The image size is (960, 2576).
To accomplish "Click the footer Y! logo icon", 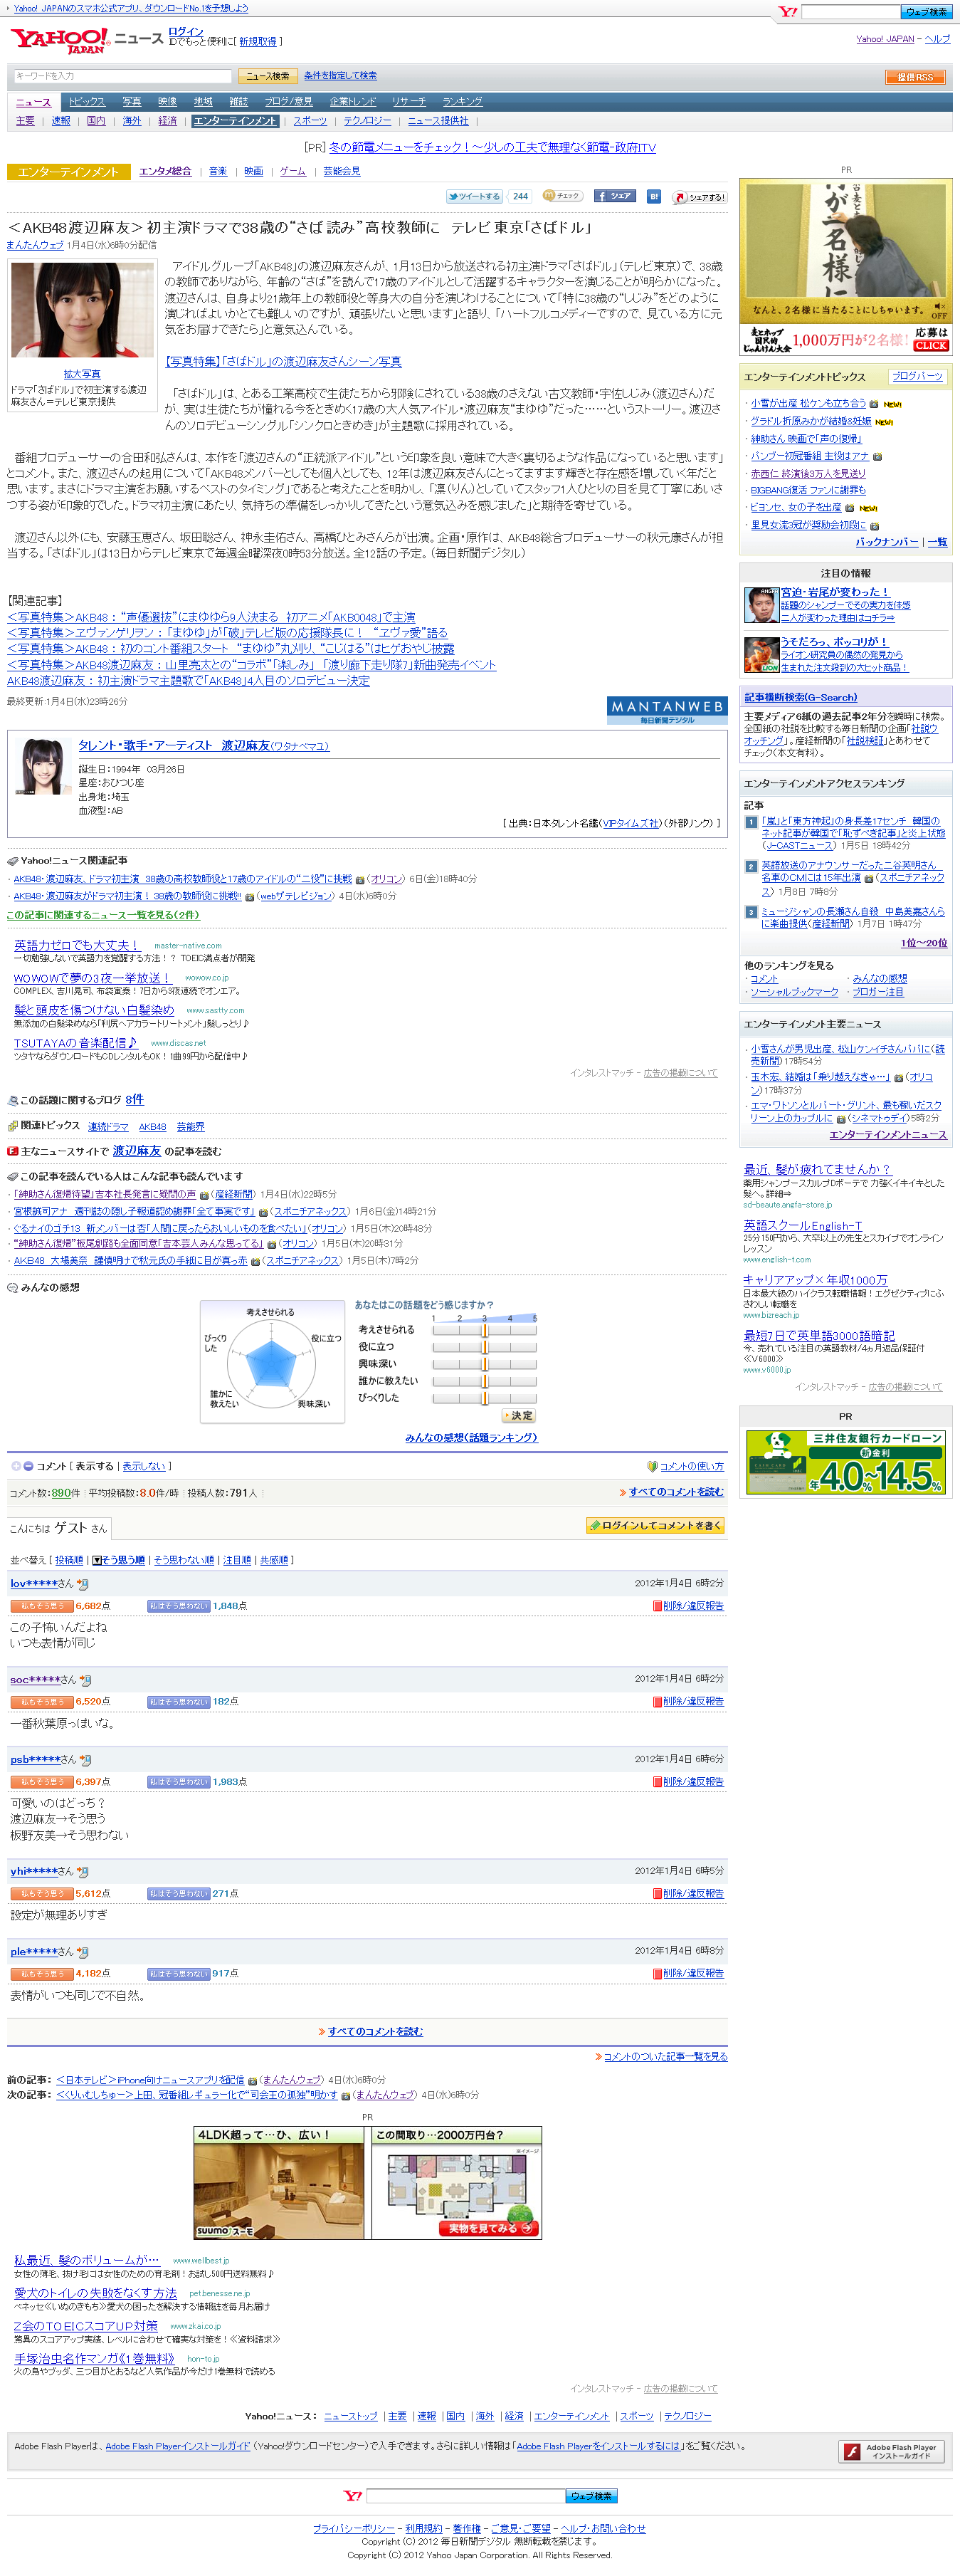I will 352,2495.
